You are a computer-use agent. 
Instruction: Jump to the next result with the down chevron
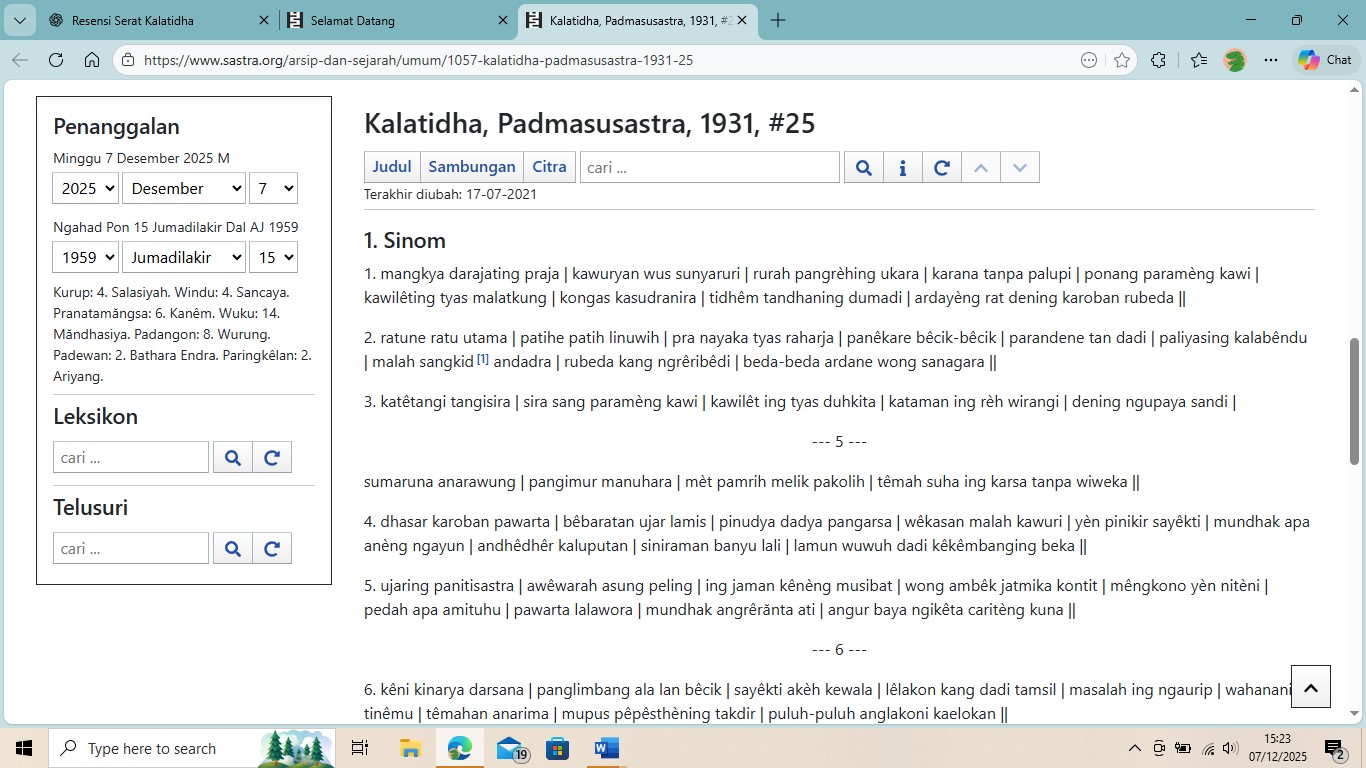(1019, 167)
